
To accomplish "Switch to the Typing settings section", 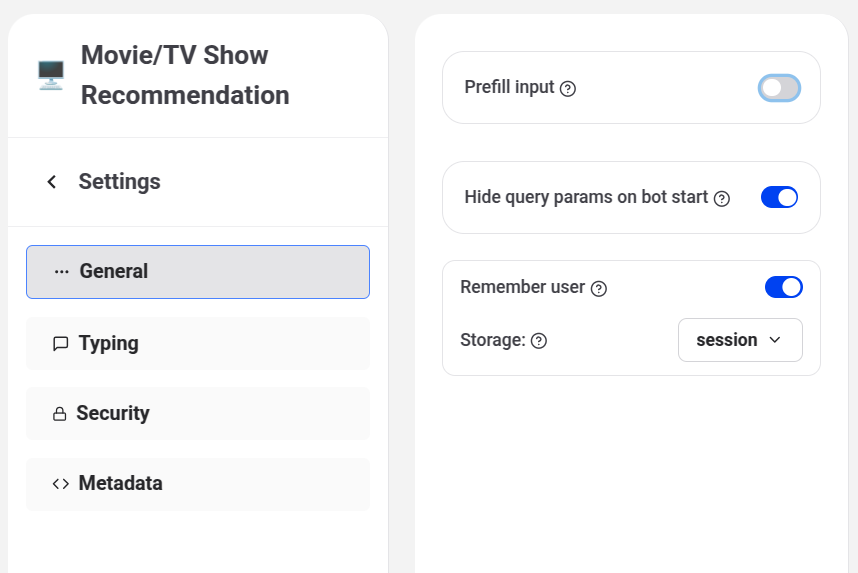I will 198,344.
